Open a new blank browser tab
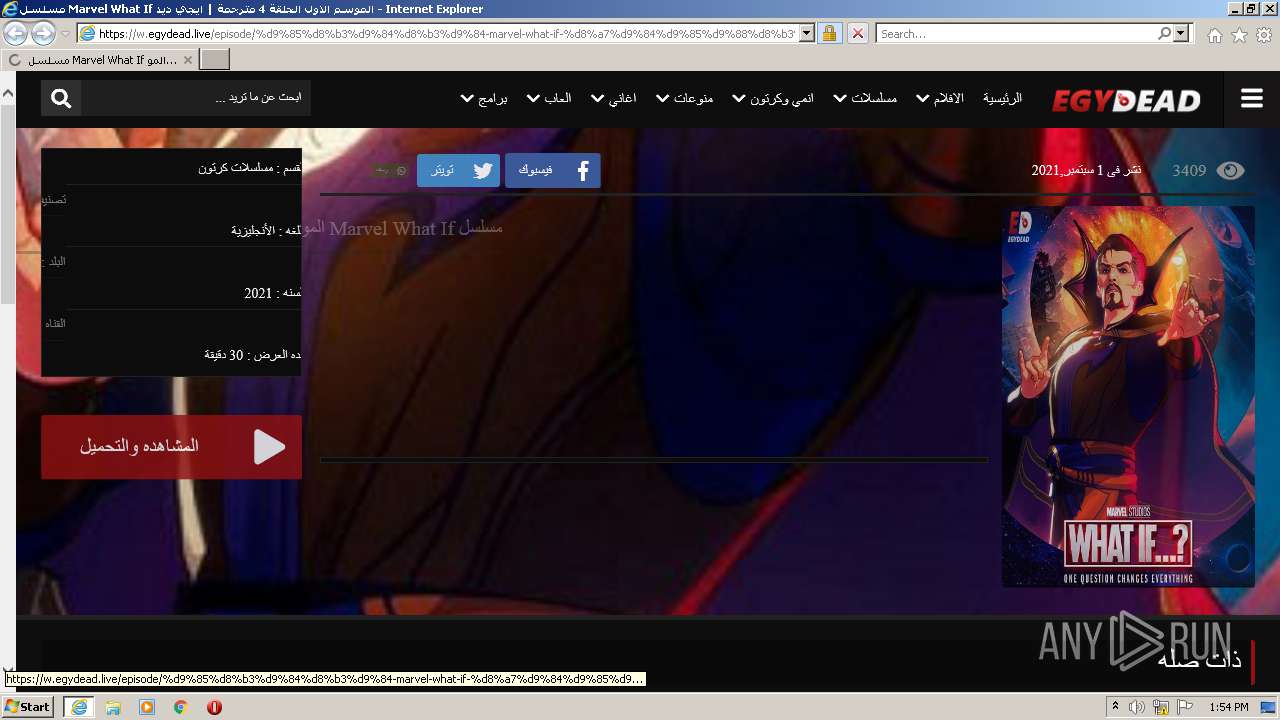 coord(215,60)
